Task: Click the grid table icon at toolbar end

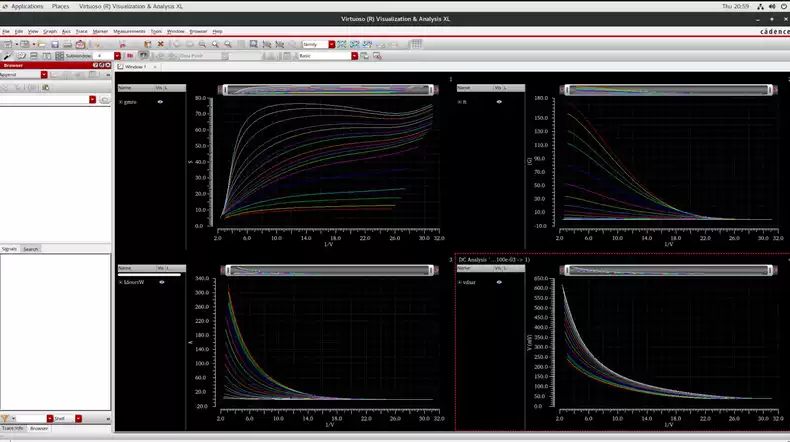Action: point(416,44)
